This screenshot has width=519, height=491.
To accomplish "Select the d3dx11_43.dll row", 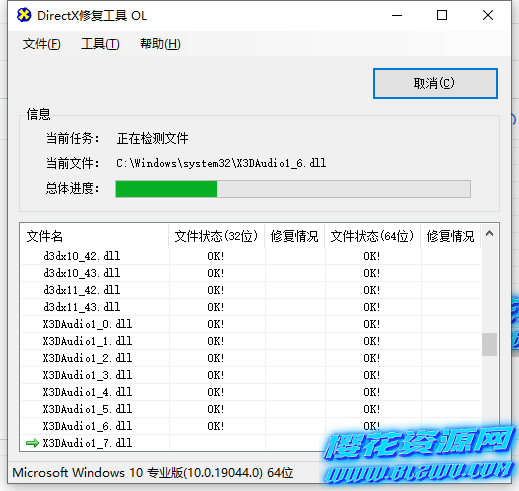I will pos(251,307).
